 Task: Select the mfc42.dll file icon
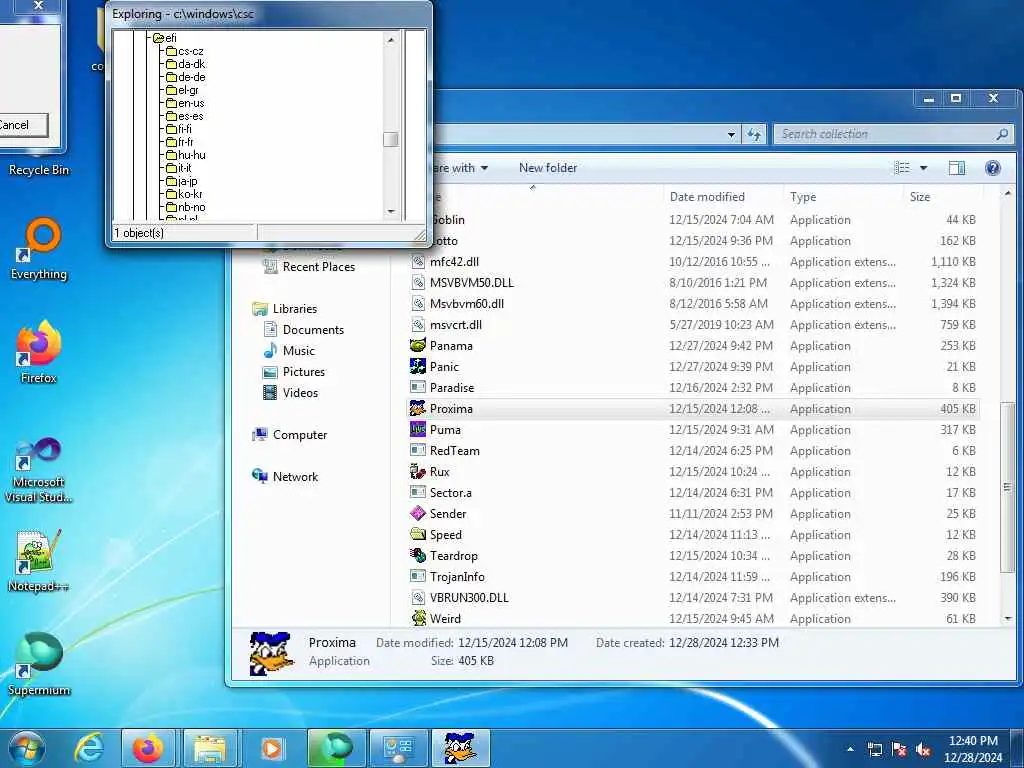point(417,261)
